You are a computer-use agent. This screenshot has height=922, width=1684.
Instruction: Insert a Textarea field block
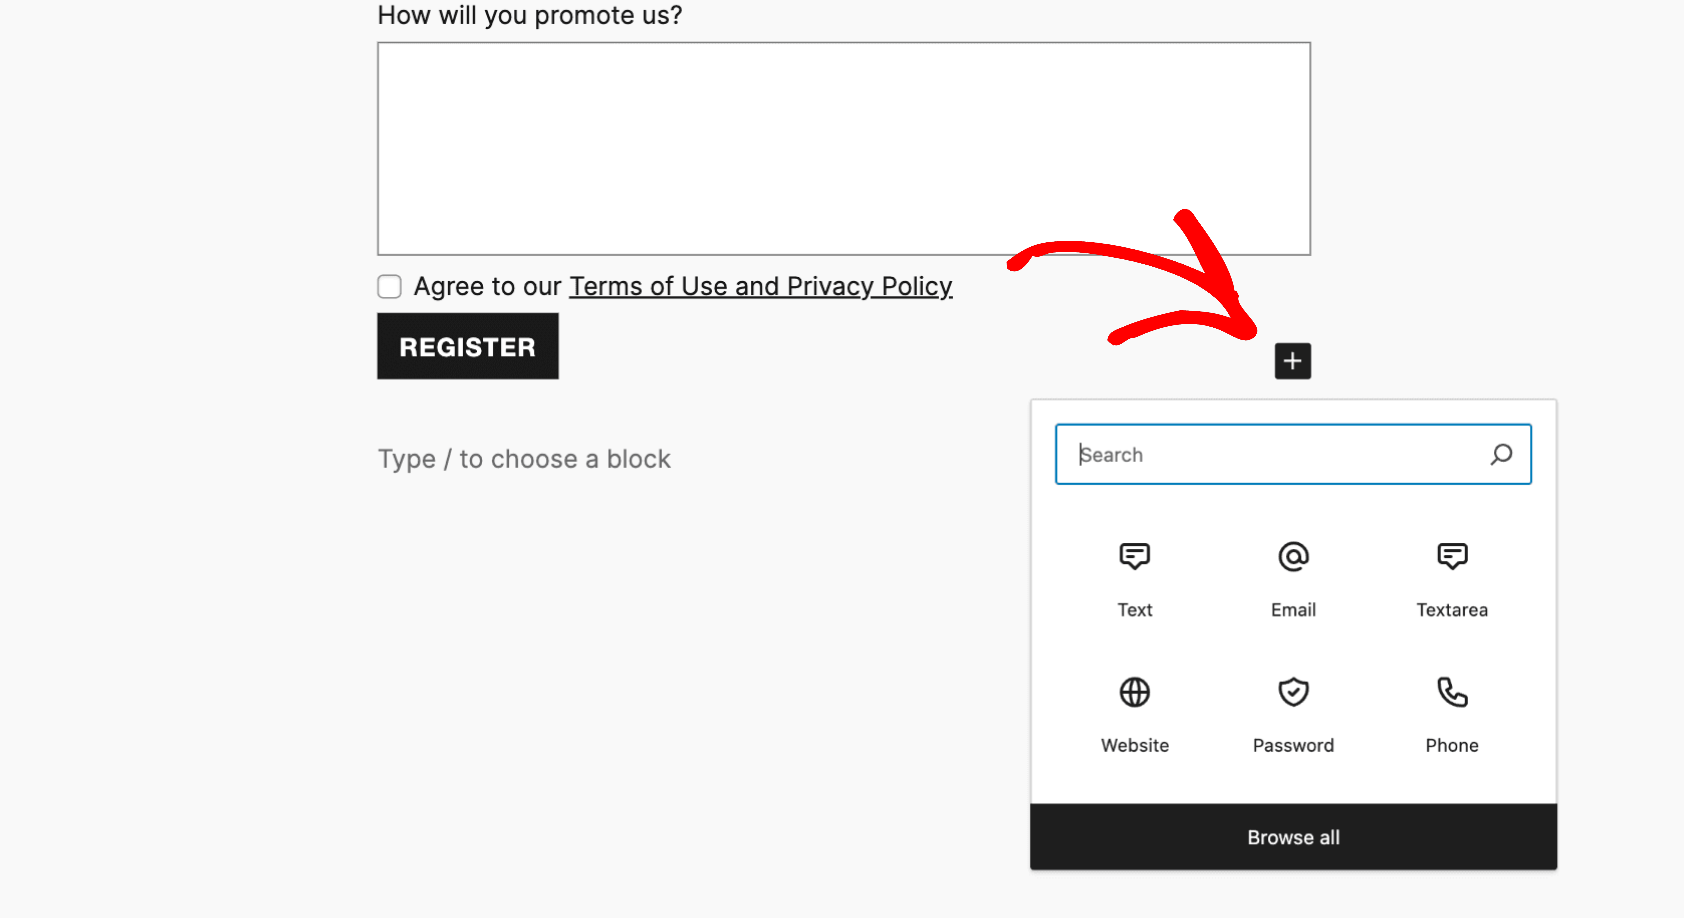point(1452,580)
